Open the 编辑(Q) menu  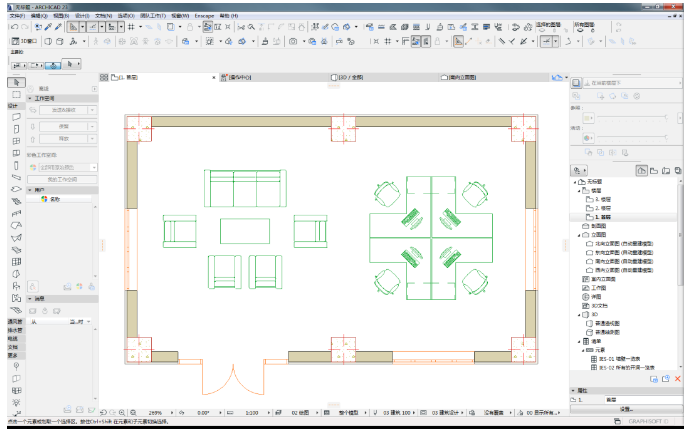(x=39, y=16)
